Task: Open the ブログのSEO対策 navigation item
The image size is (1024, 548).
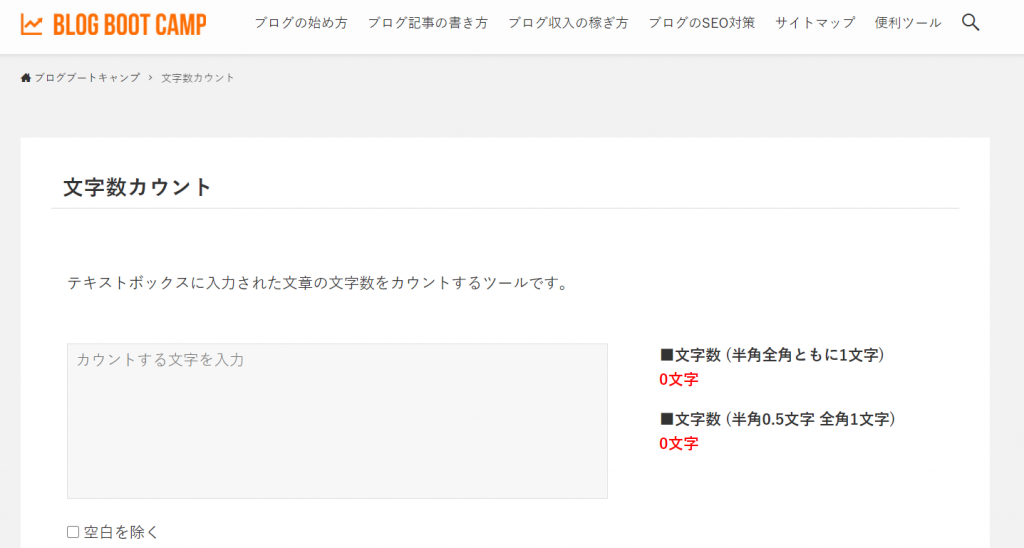Action: [701, 23]
